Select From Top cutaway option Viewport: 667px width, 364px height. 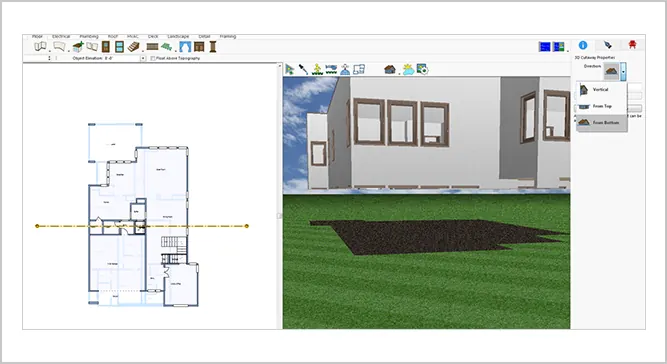click(601, 106)
